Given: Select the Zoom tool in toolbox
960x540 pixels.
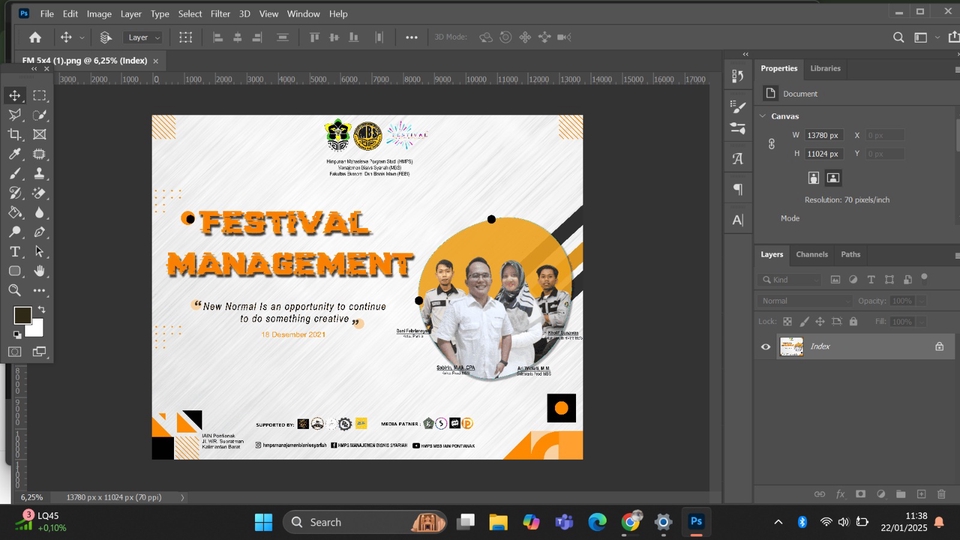Looking at the screenshot, I should point(15,290).
